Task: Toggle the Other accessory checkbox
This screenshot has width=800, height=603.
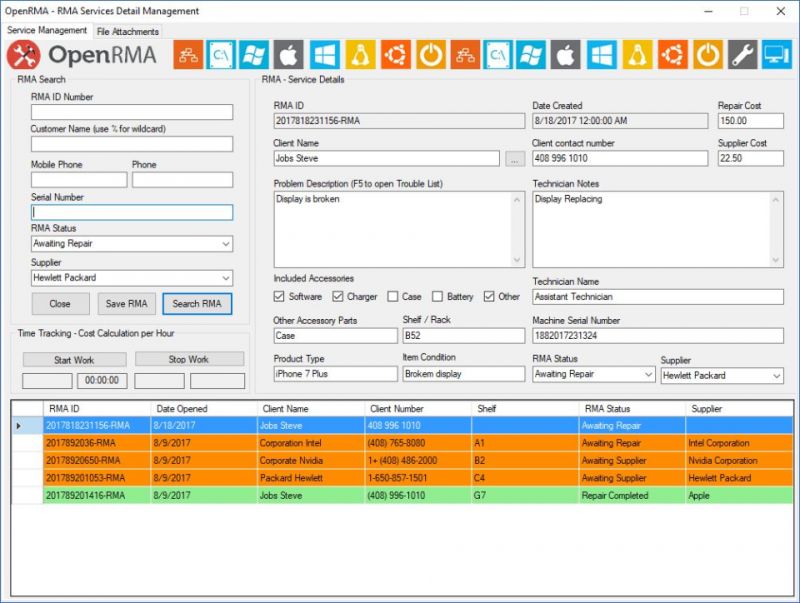Action: coord(489,296)
